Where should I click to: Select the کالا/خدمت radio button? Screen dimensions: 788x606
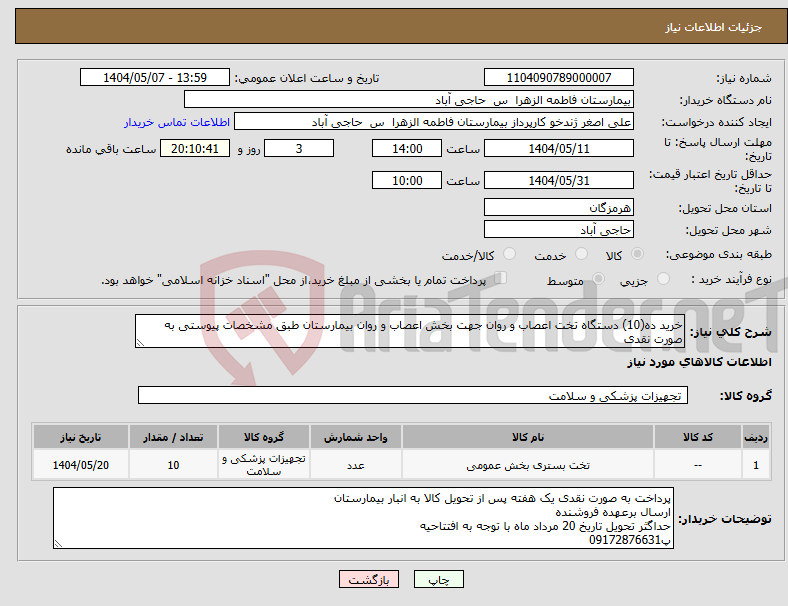pyautogui.click(x=509, y=254)
